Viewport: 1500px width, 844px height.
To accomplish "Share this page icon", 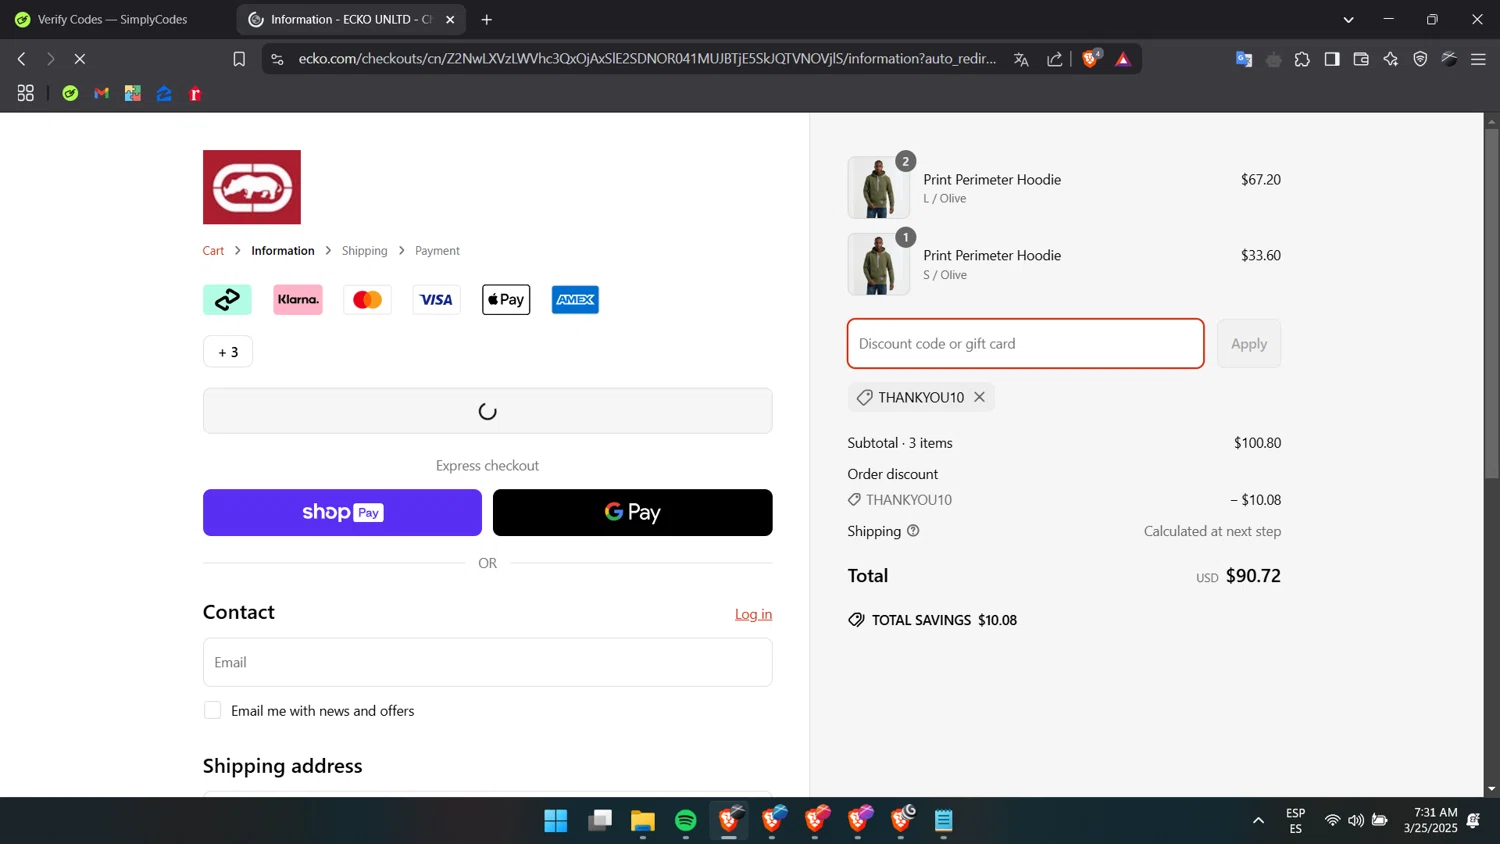I will point(1055,59).
